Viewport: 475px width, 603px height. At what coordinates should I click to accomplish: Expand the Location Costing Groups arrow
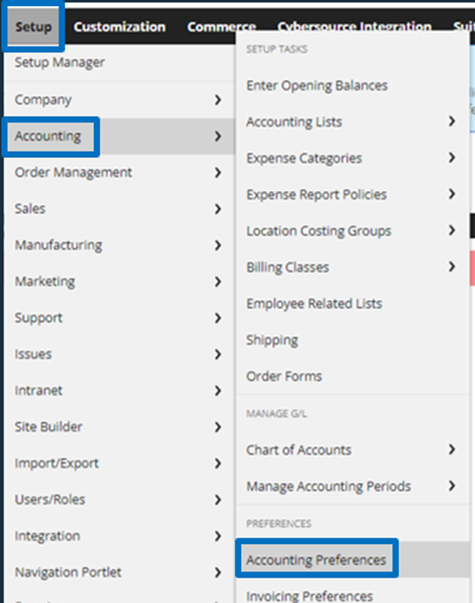pos(452,230)
